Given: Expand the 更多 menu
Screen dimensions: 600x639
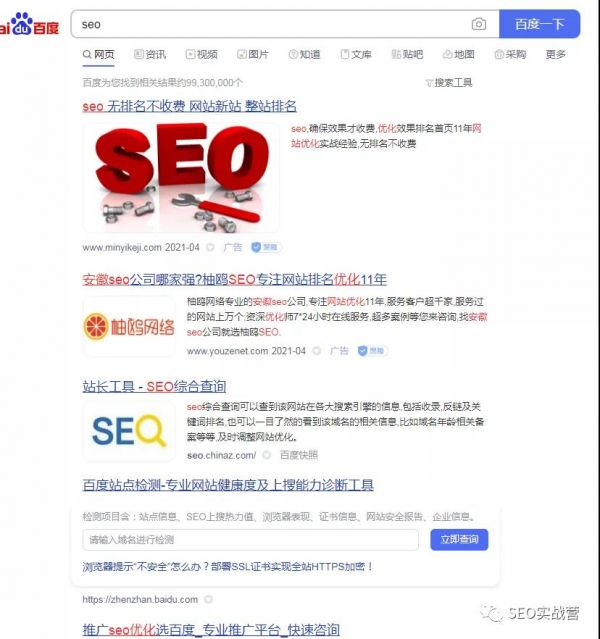Looking at the screenshot, I should click(556, 54).
